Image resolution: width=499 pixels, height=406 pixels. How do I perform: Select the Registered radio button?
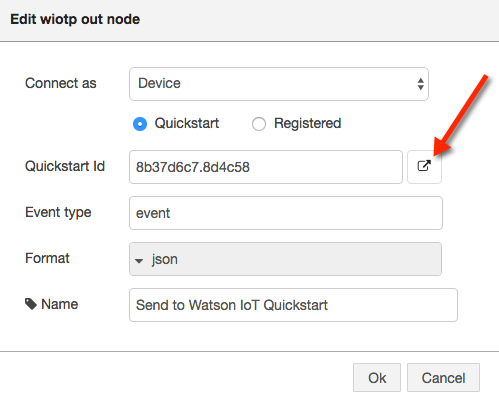(x=259, y=124)
